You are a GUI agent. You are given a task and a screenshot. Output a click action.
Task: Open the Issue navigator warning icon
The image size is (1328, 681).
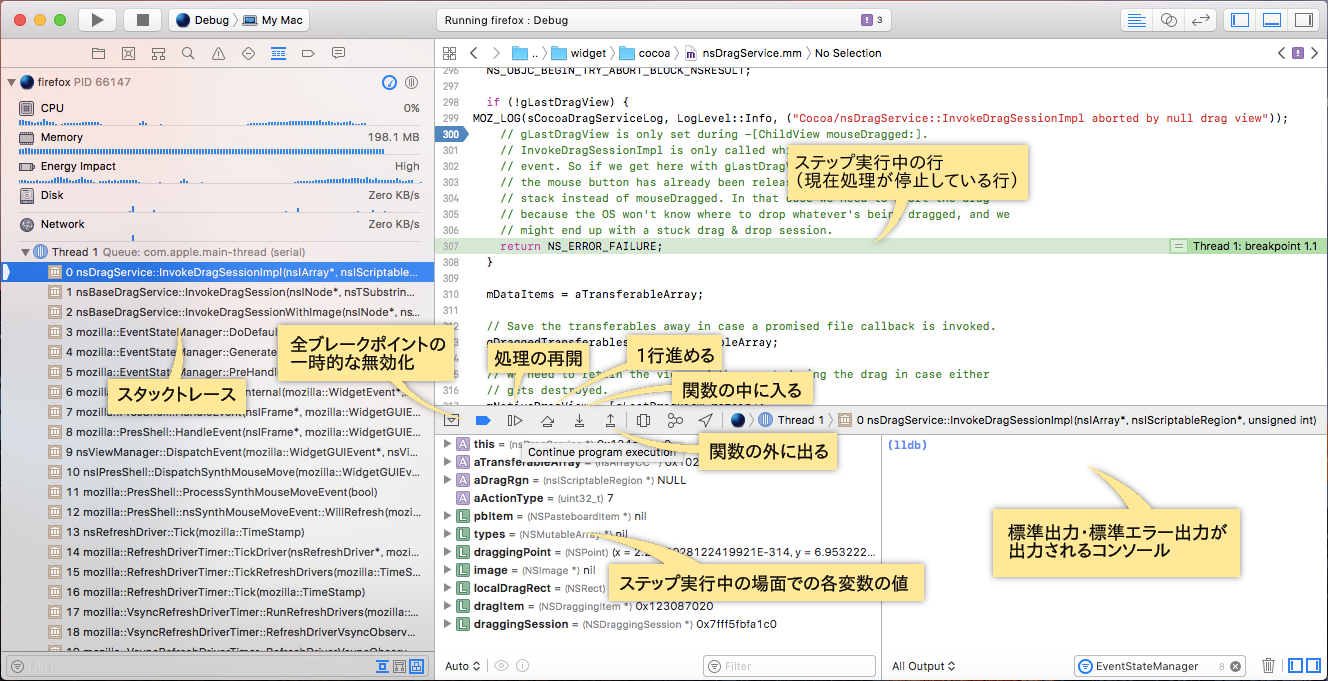(219, 53)
